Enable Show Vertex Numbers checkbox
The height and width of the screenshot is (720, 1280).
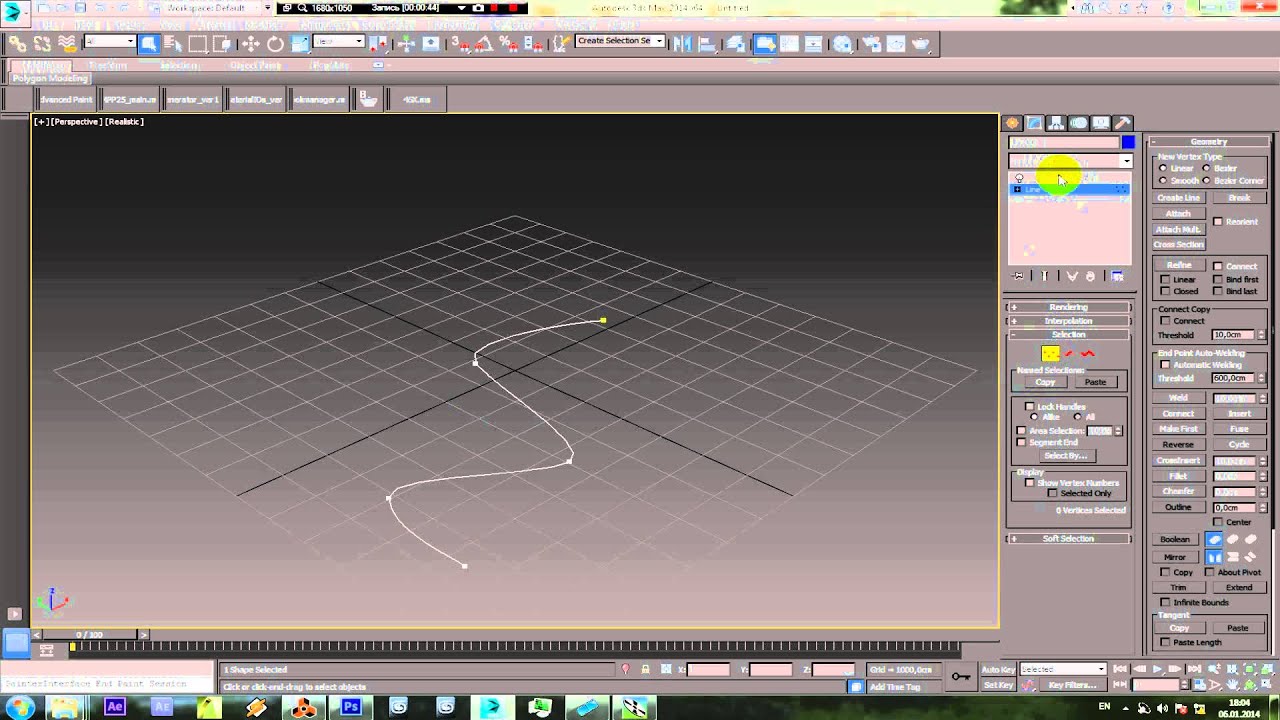(x=1030, y=482)
